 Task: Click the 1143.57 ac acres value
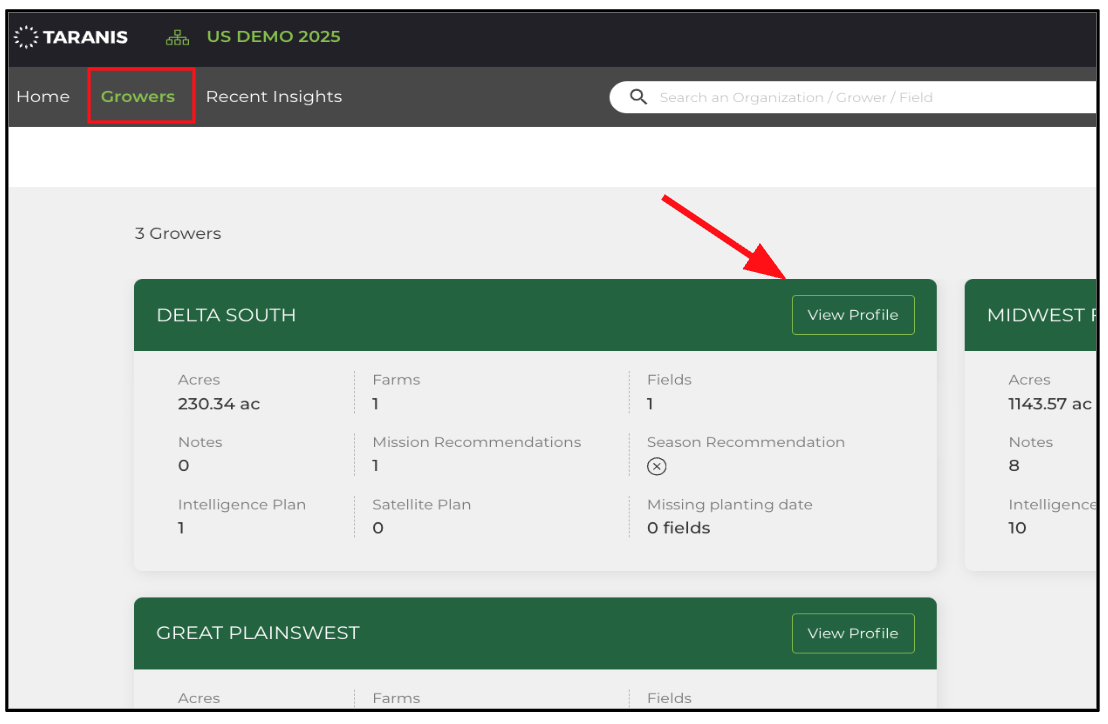[1050, 404]
